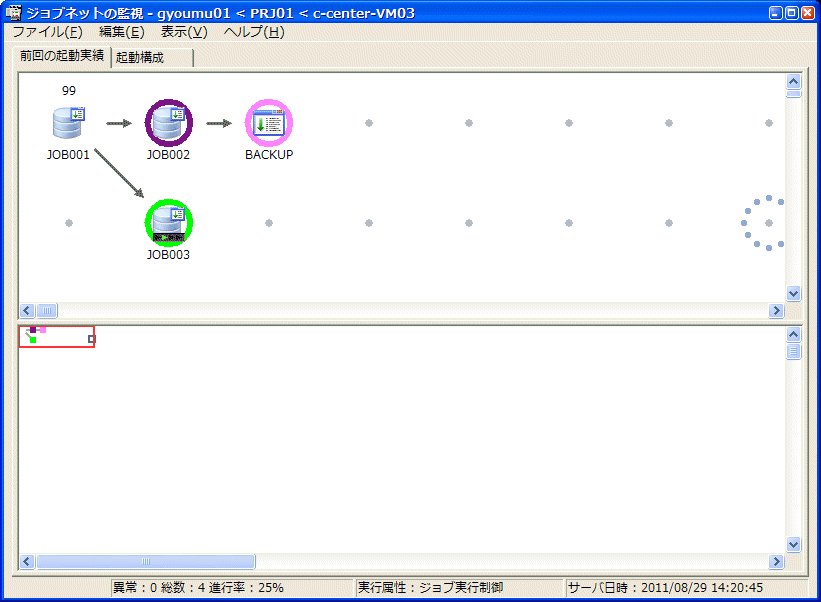The width and height of the screenshot is (821, 602).
Task: Click the job flow horizontal scrollbar thumb
Action: [47, 310]
